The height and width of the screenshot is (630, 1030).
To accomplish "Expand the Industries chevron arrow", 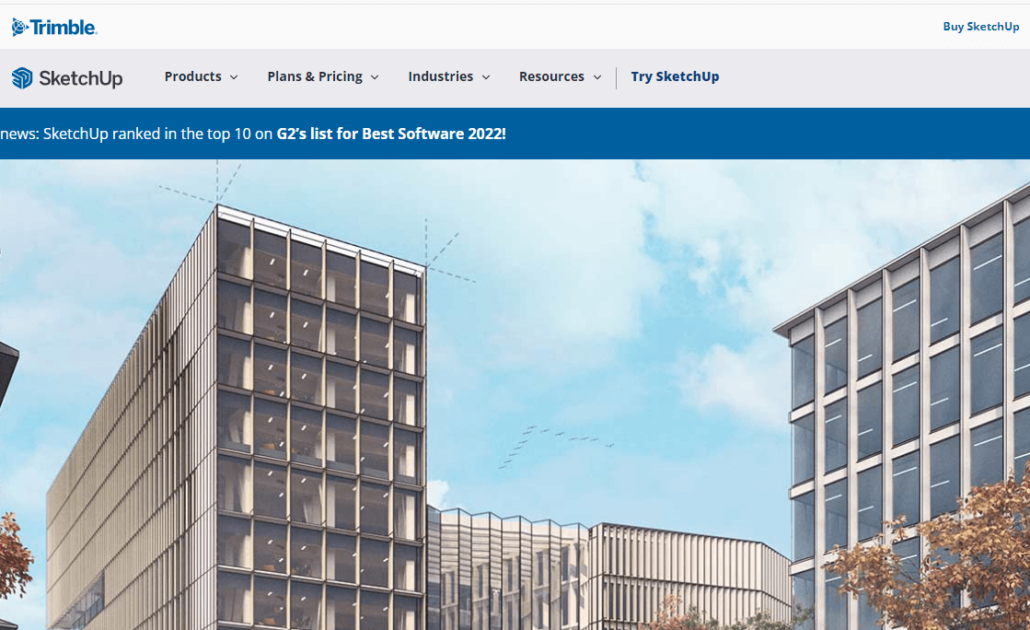I will click(x=486, y=78).
